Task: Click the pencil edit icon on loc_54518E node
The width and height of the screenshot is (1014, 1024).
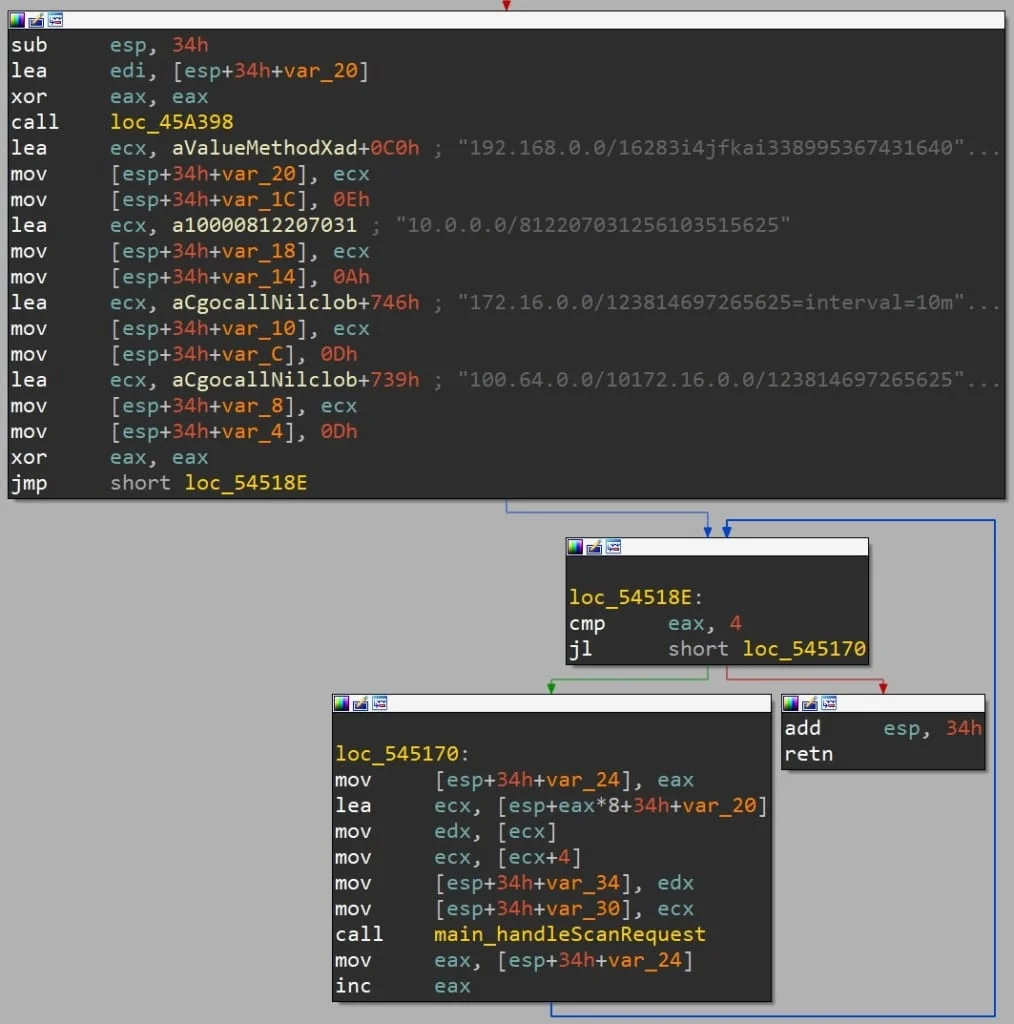Action: [594, 547]
